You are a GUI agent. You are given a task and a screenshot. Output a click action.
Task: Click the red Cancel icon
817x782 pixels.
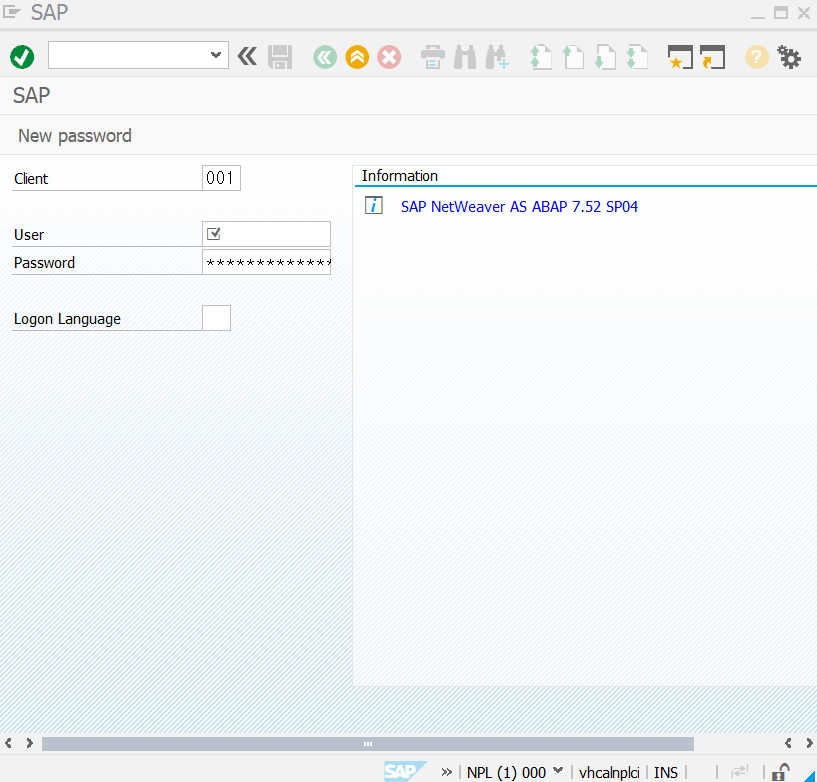click(389, 57)
